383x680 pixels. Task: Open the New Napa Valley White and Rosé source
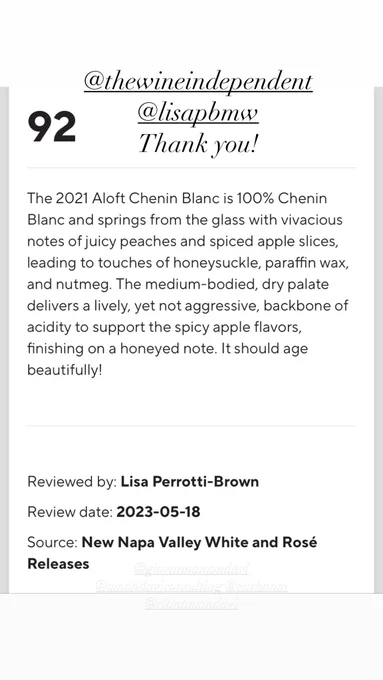coord(172,553)
